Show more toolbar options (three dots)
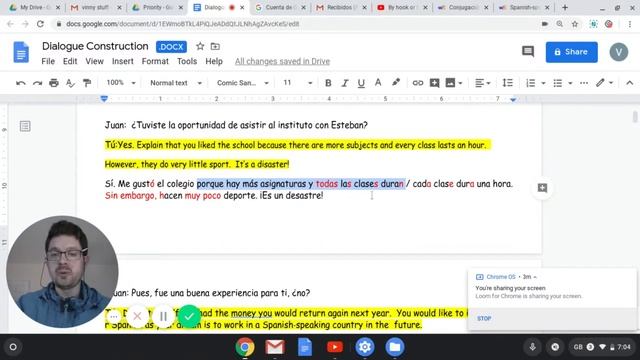Image resolution: width=640 pixels, height=360 pixels. pyautogui.click(x=584, y=83)
